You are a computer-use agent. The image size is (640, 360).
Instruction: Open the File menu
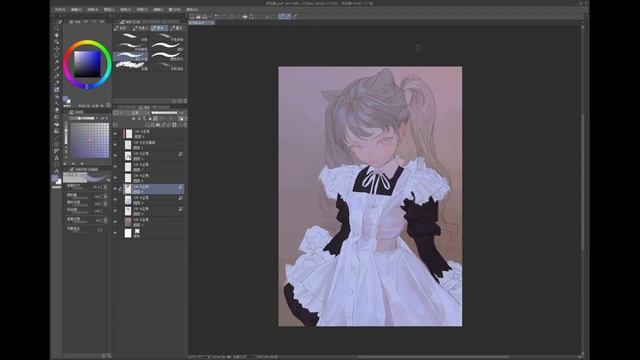[60, 9]
